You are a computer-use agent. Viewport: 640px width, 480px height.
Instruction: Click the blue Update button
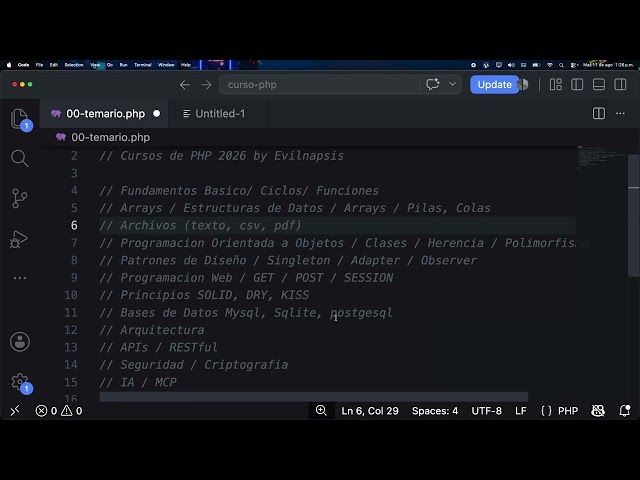point(495,84)
